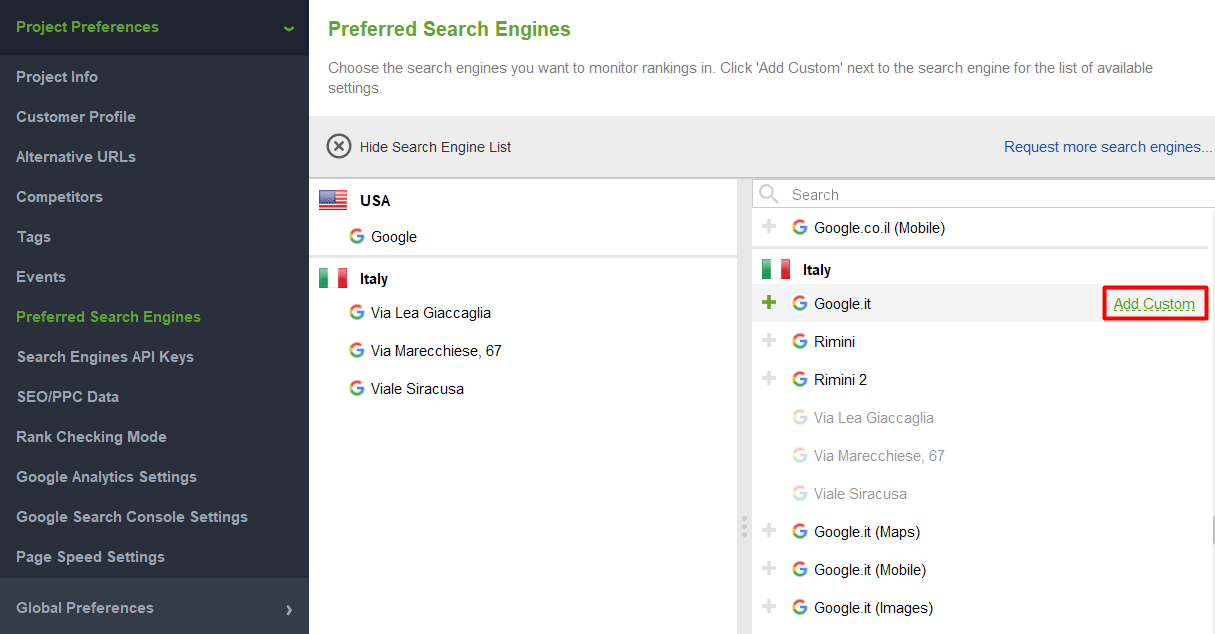Click Google logo next to Rimini

coord(800,341)
